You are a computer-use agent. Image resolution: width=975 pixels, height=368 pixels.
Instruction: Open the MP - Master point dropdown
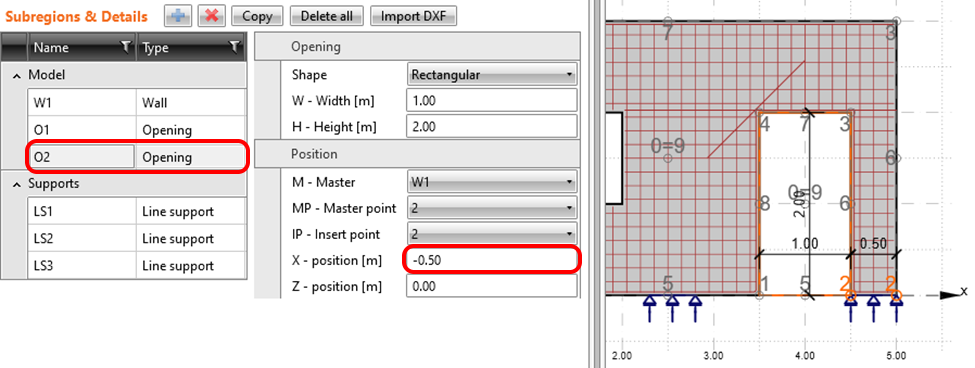[x=492, y=208]
